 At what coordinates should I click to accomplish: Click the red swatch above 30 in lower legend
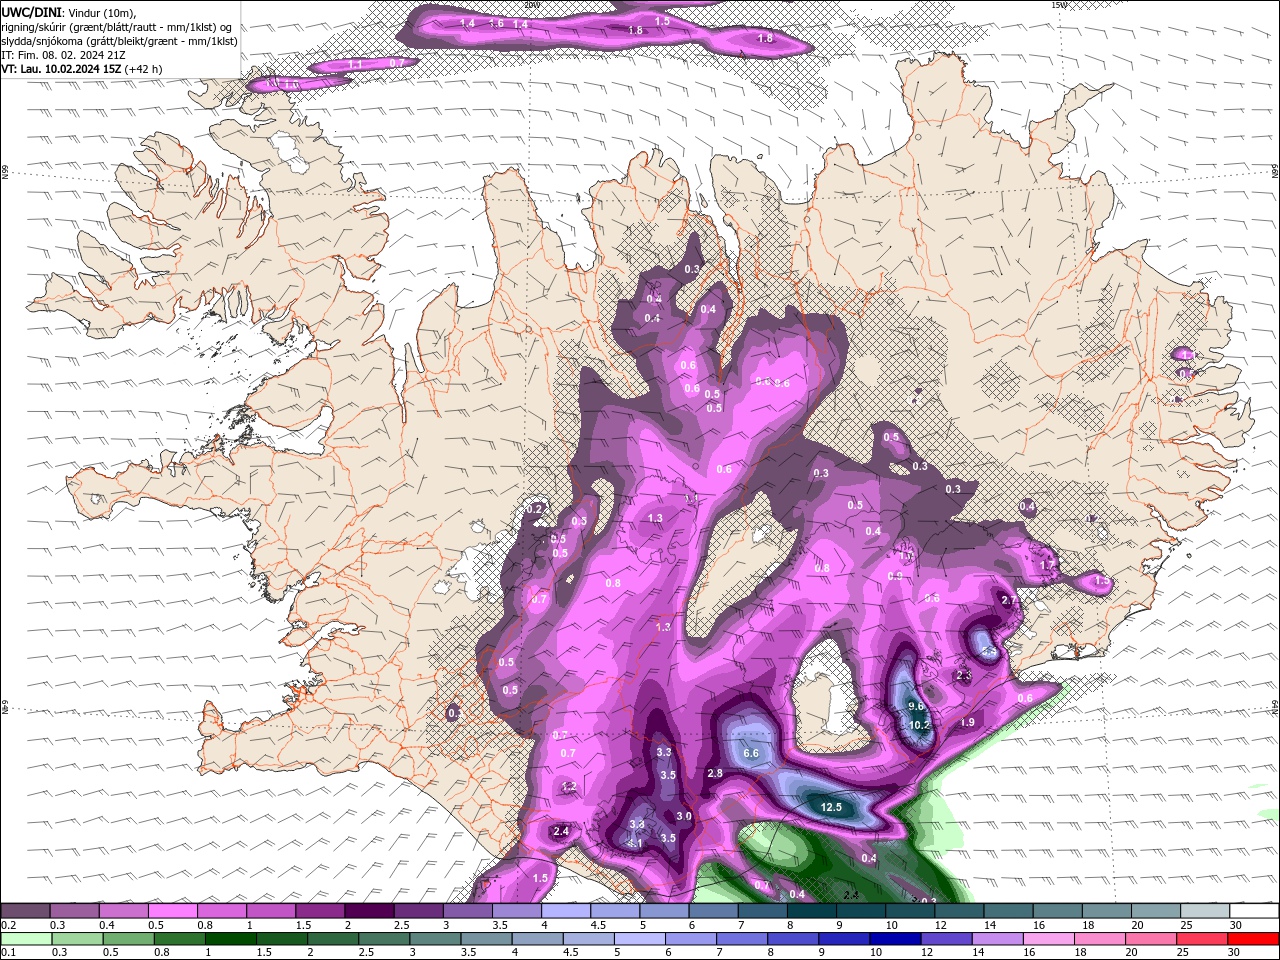(1255, 938)
